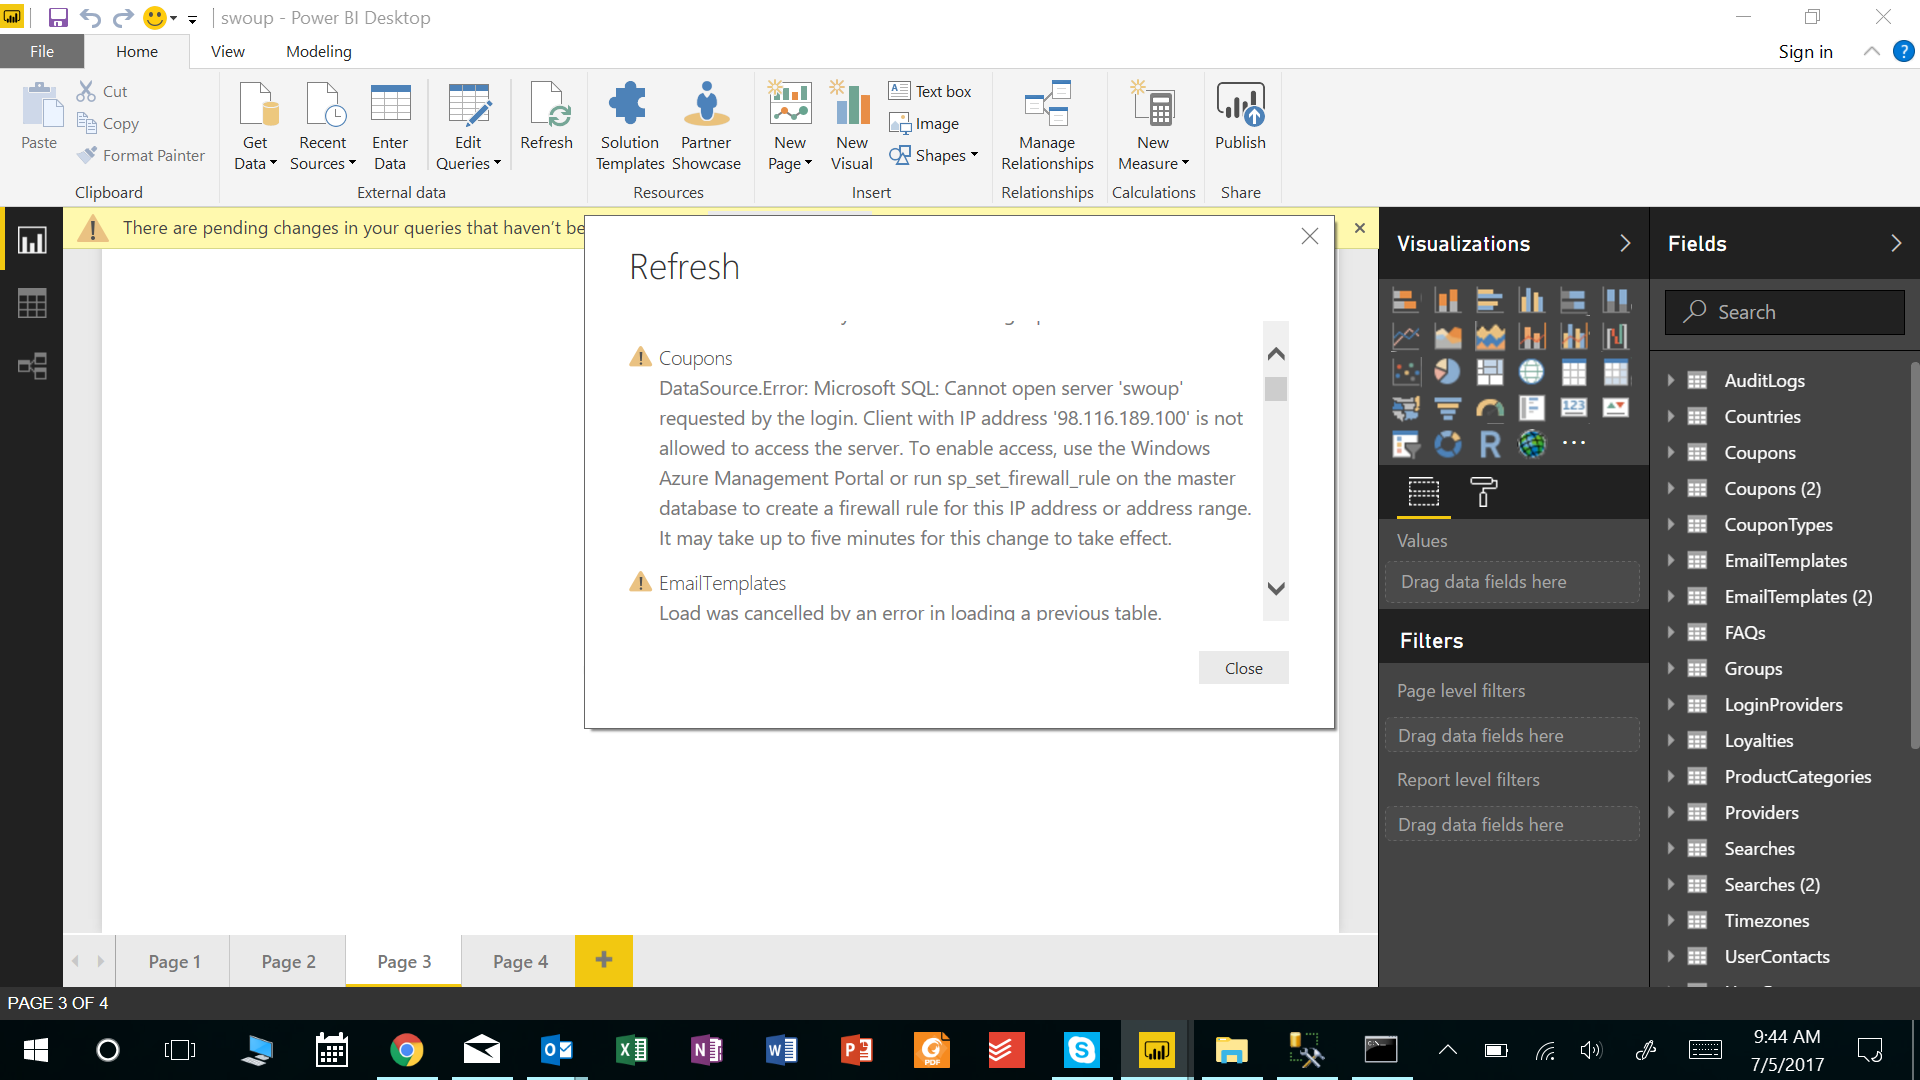Open Solution Templates resource

pyautogui.click(x=630, y=127)
